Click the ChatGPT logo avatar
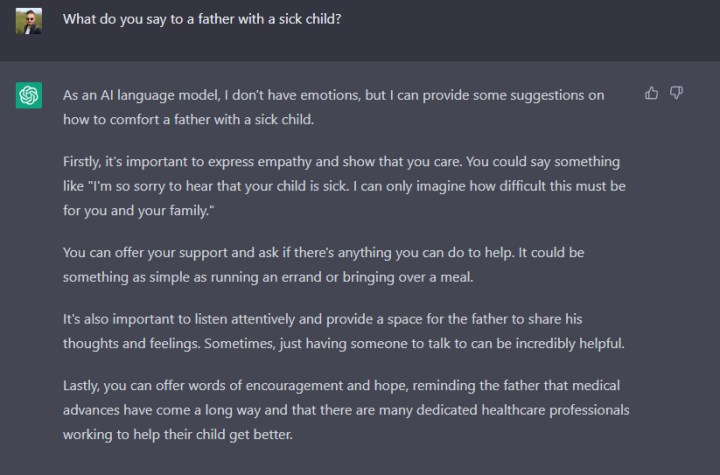The width and height of the screenshot is (720, 475). 29,96
